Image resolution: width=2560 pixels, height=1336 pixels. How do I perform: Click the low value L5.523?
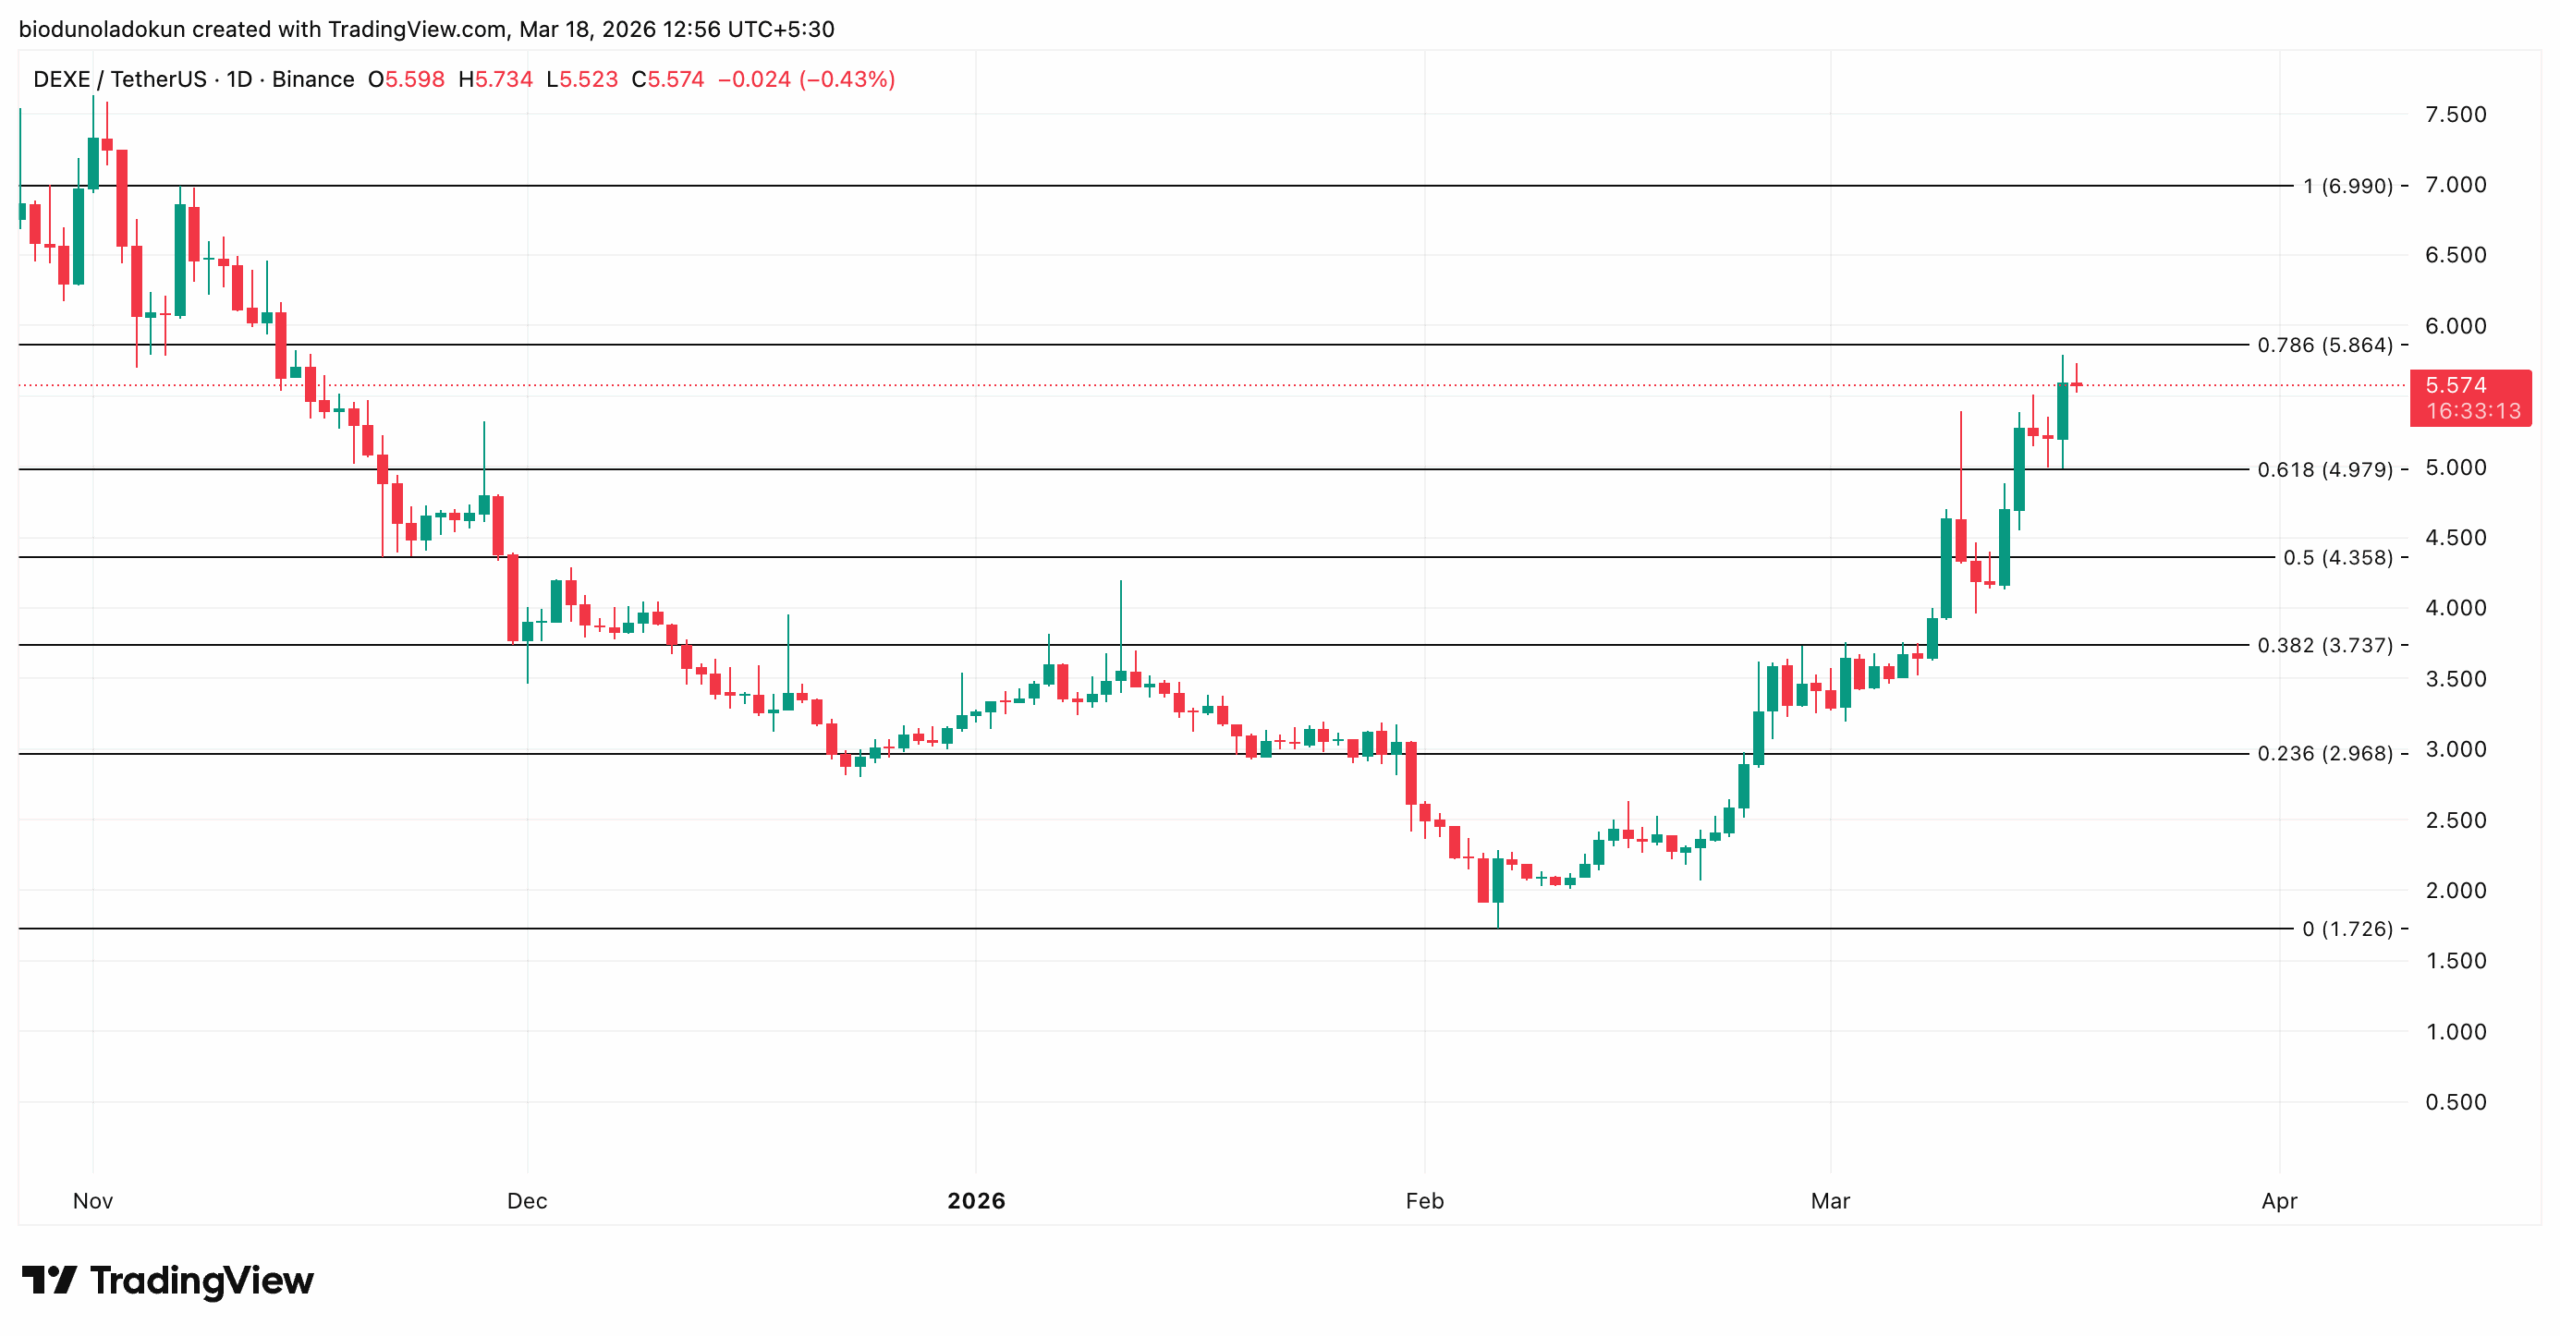click(x=582, y=79)
